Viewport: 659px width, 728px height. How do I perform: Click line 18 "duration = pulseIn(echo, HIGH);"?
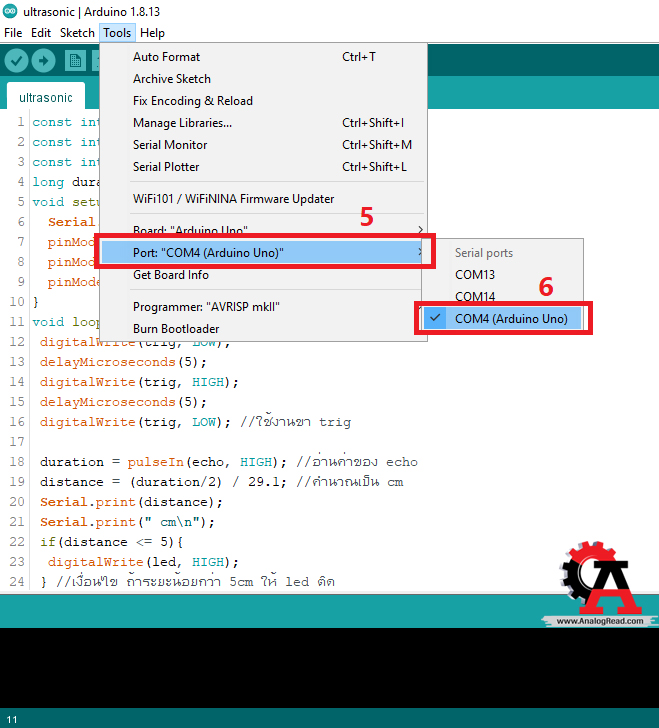coord(163,462)
